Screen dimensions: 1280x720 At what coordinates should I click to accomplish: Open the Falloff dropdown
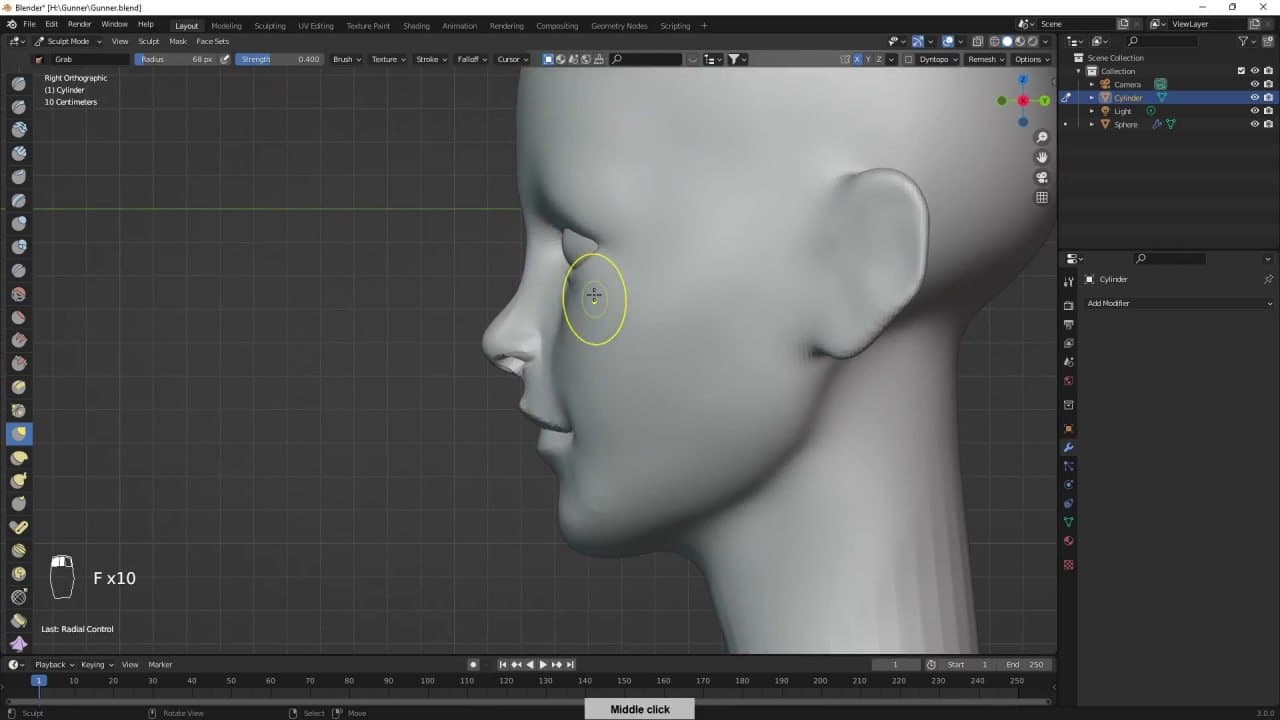[471, 59]
